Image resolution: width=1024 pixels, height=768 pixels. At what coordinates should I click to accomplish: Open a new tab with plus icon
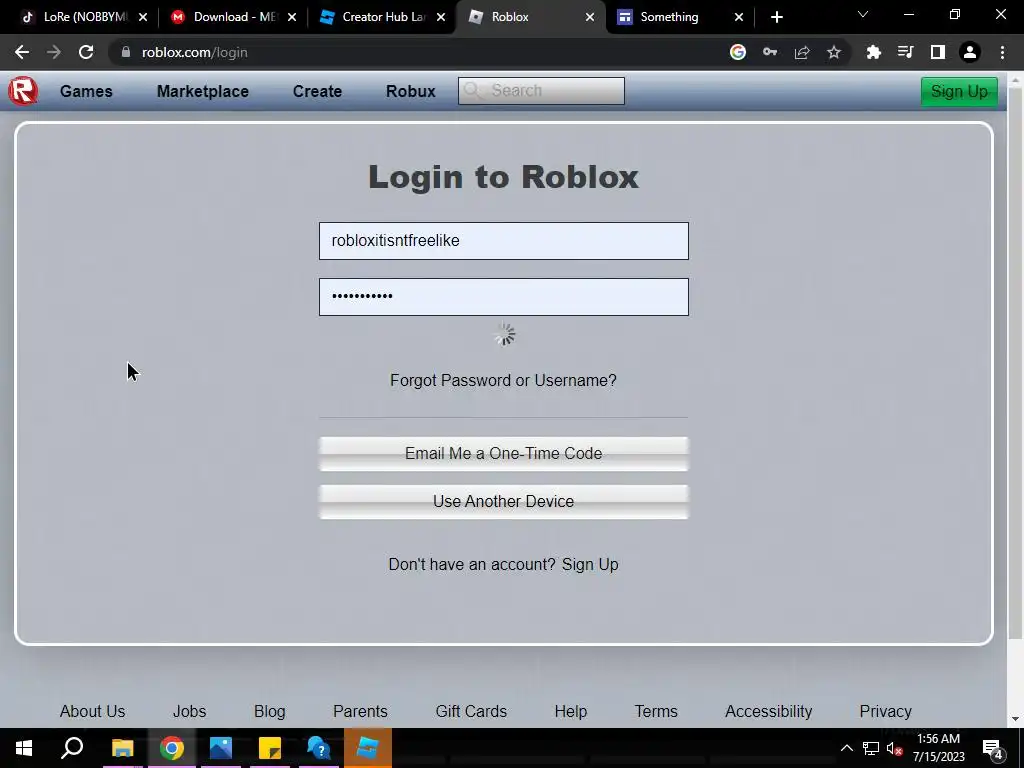tap(776, 17)
